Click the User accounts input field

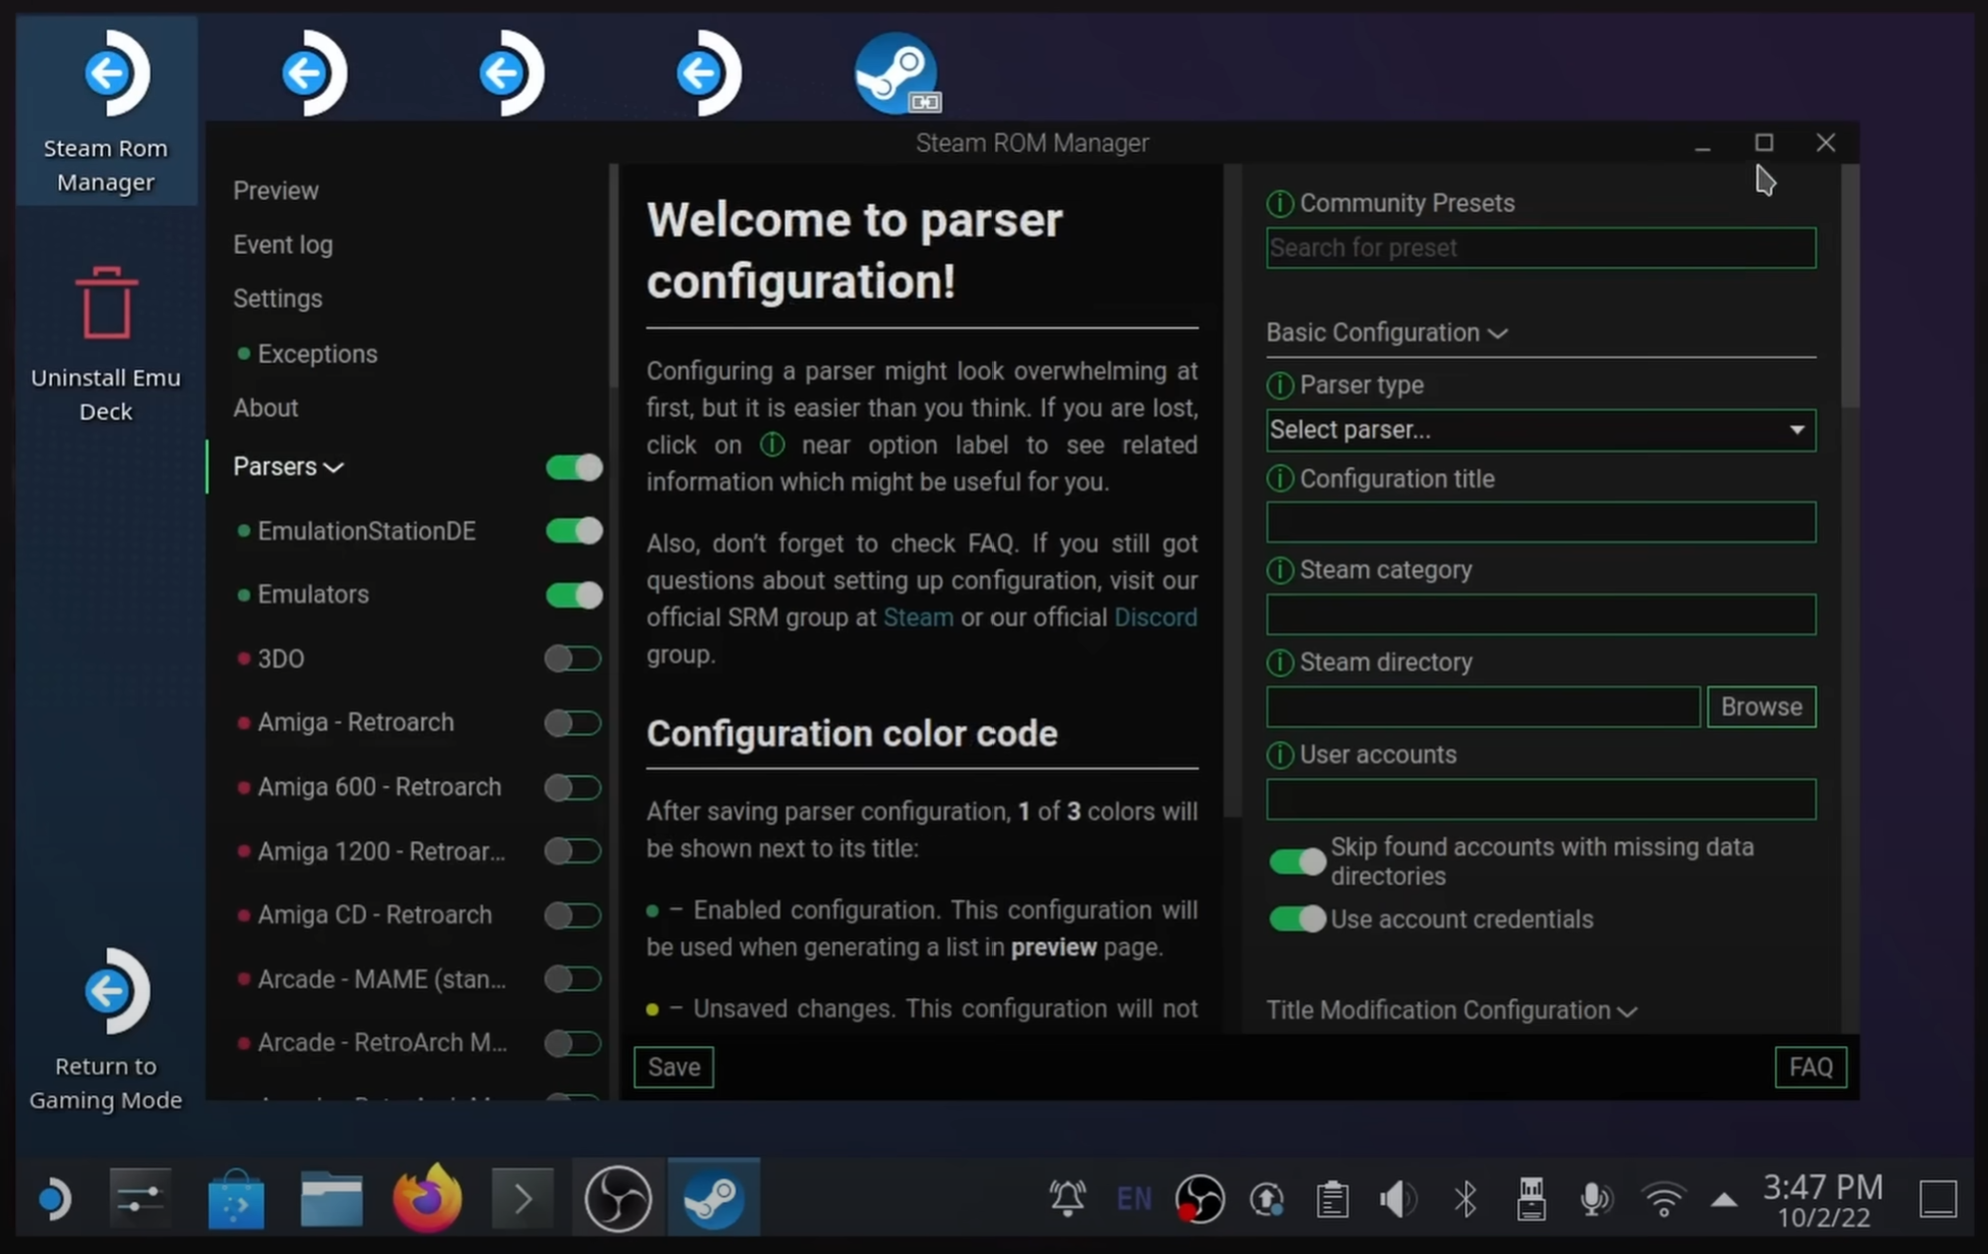click(x=1541, y=799)
